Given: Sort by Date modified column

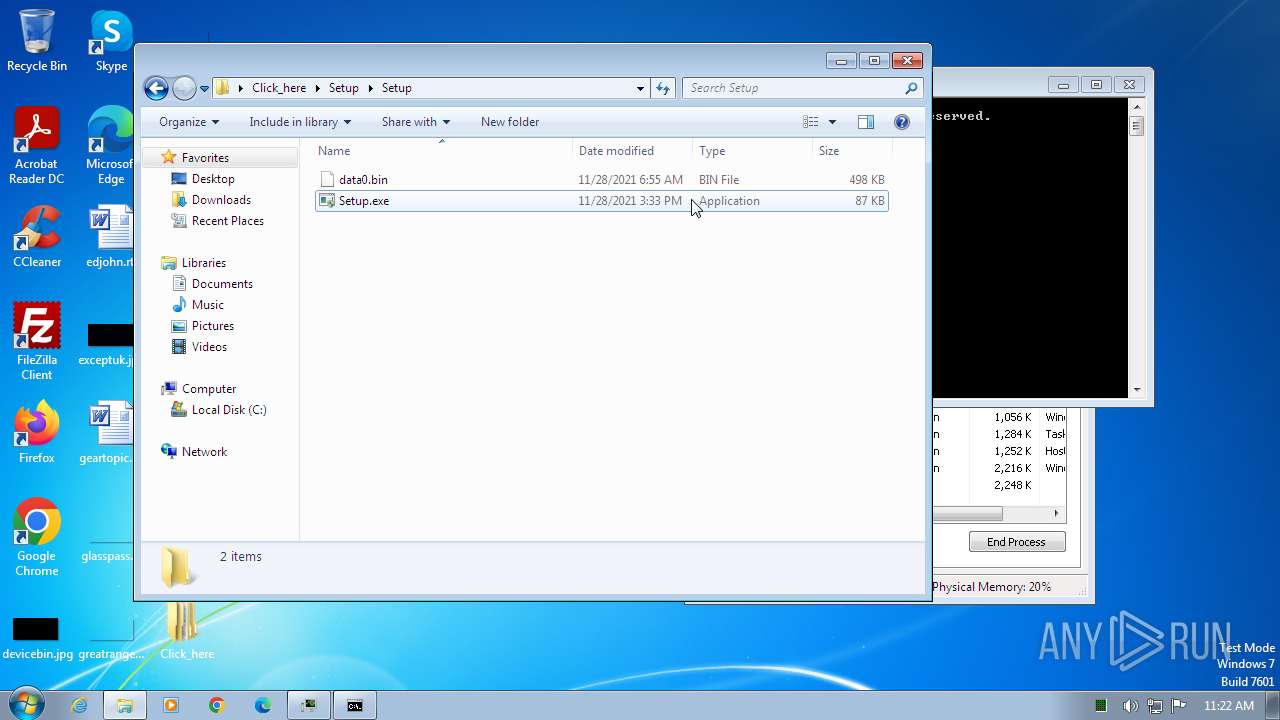Looking at the screenshot, I should coord(633,151).
